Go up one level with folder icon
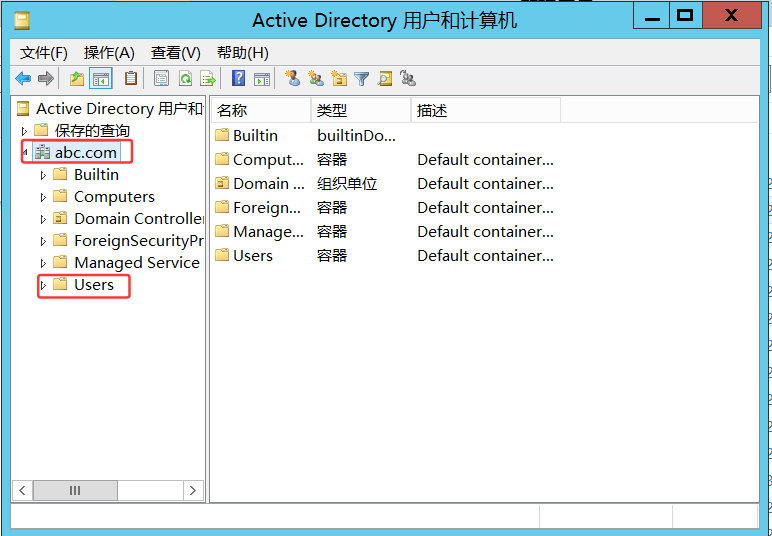Screen dimensions: 772x536 [77, 78]
